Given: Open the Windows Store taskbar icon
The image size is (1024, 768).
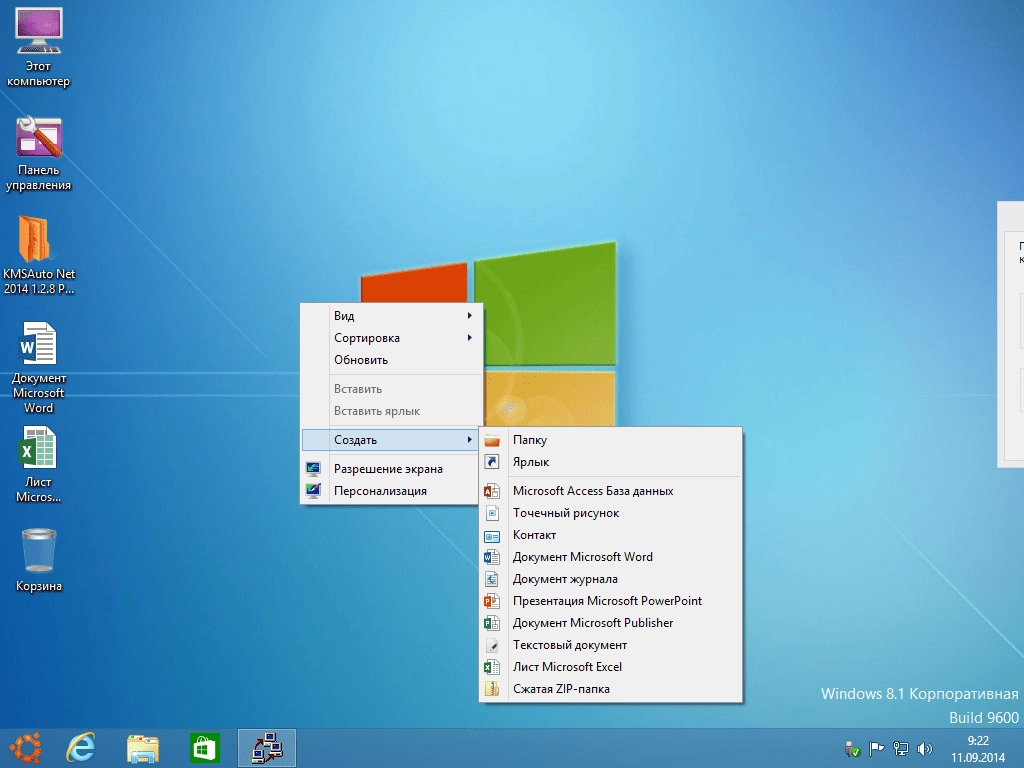Looking at the screenshot, I should 204,748.
